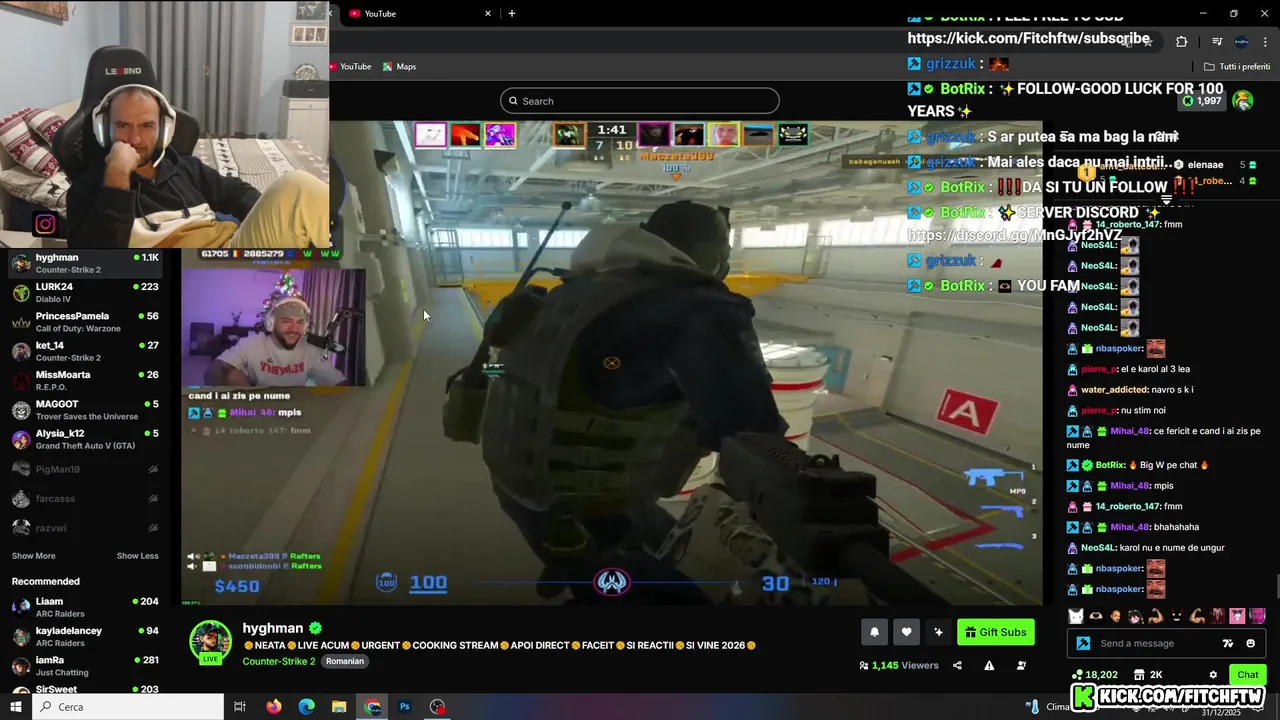This screenshot has width=1280, height=720.
Task: Open the 18,202 channel points counter
Action: coord(1094,675)
